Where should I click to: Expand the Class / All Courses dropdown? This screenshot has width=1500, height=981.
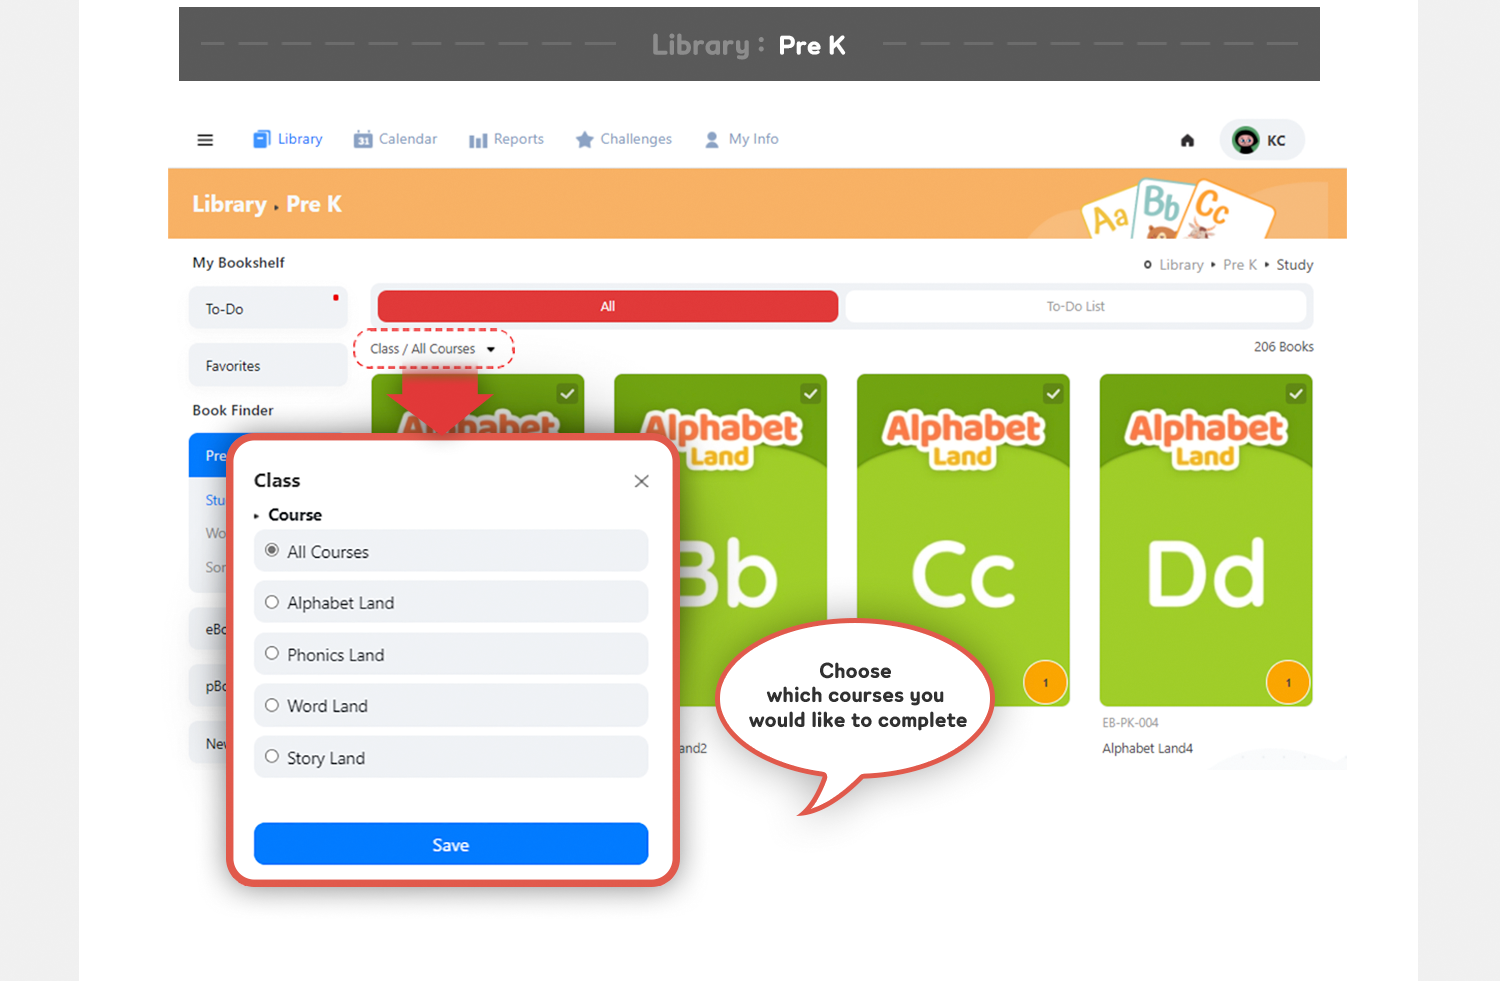[x=433, y=349]
